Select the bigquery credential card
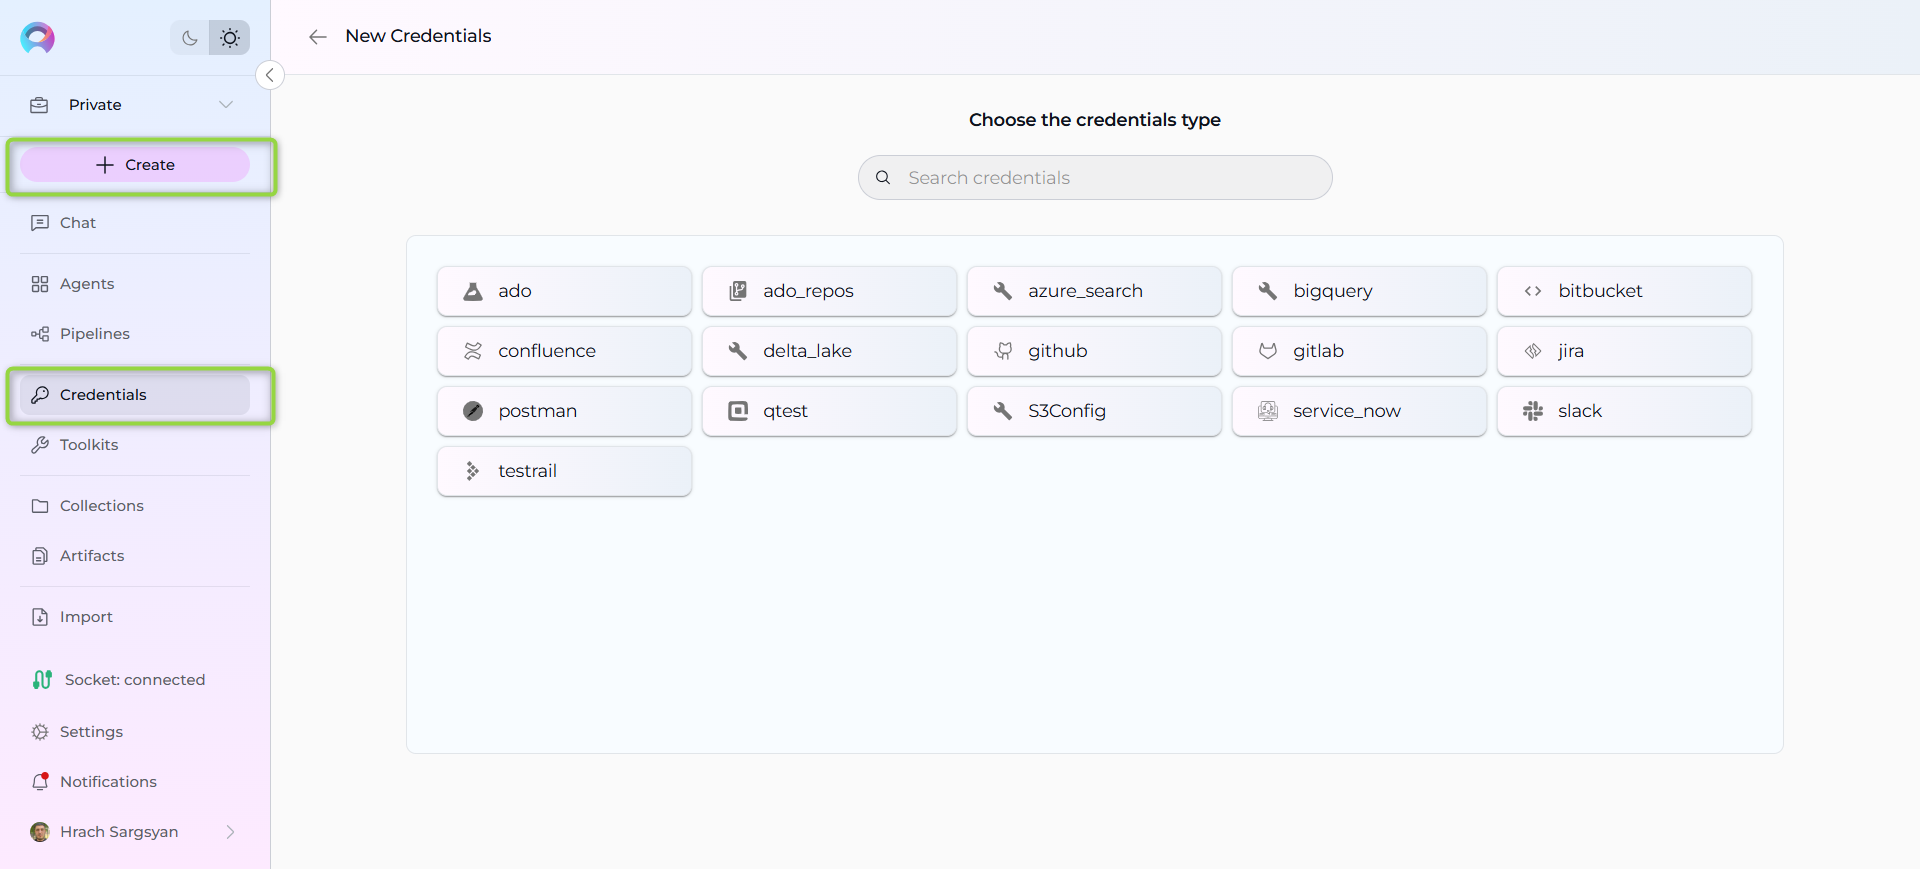Viewport: 1920px width, 869px height. pyautogui.click(x=1359, y=291)
